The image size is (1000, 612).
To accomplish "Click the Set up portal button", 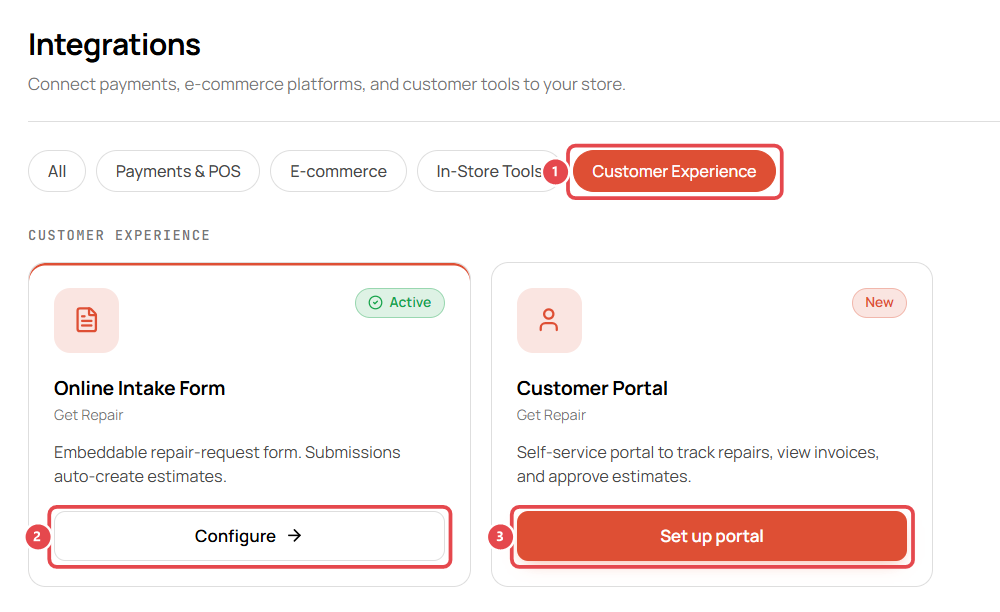I will click(x=712, y=536).
